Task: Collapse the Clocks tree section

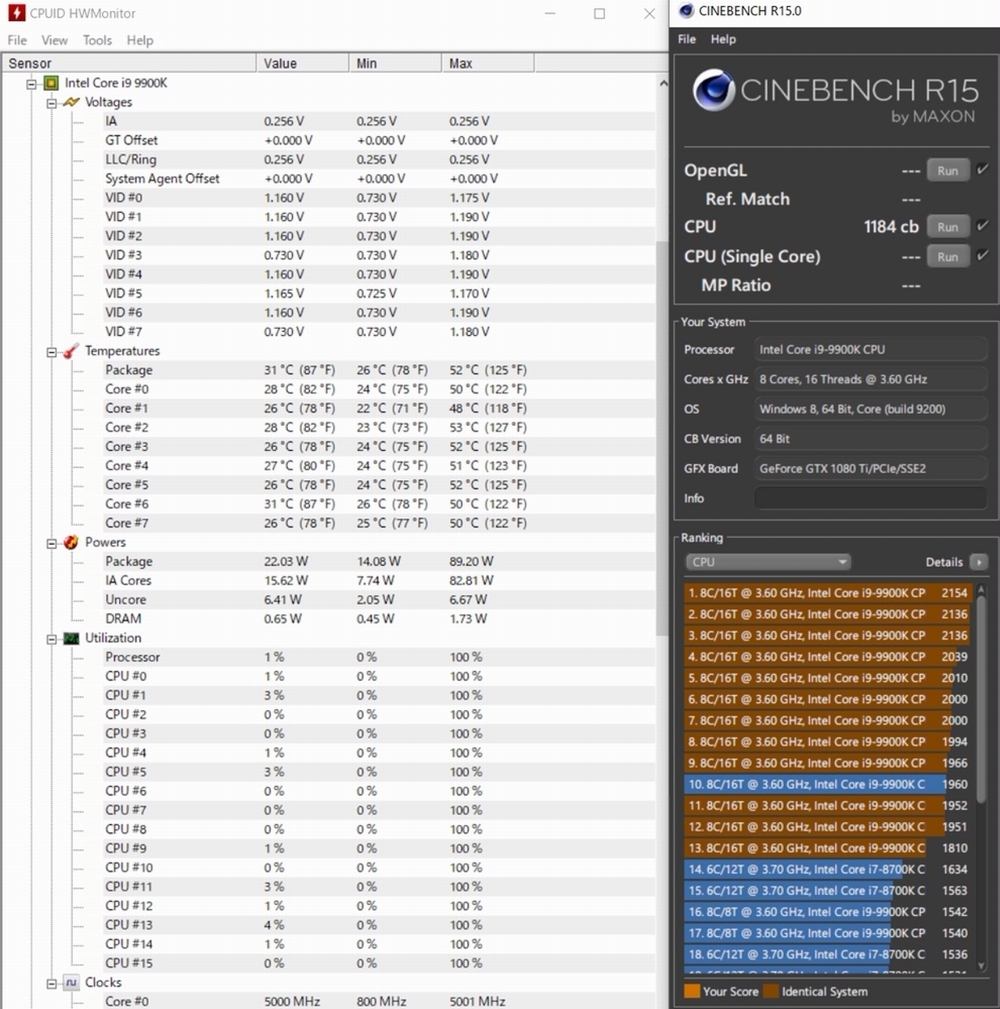Action: point(51,984)
